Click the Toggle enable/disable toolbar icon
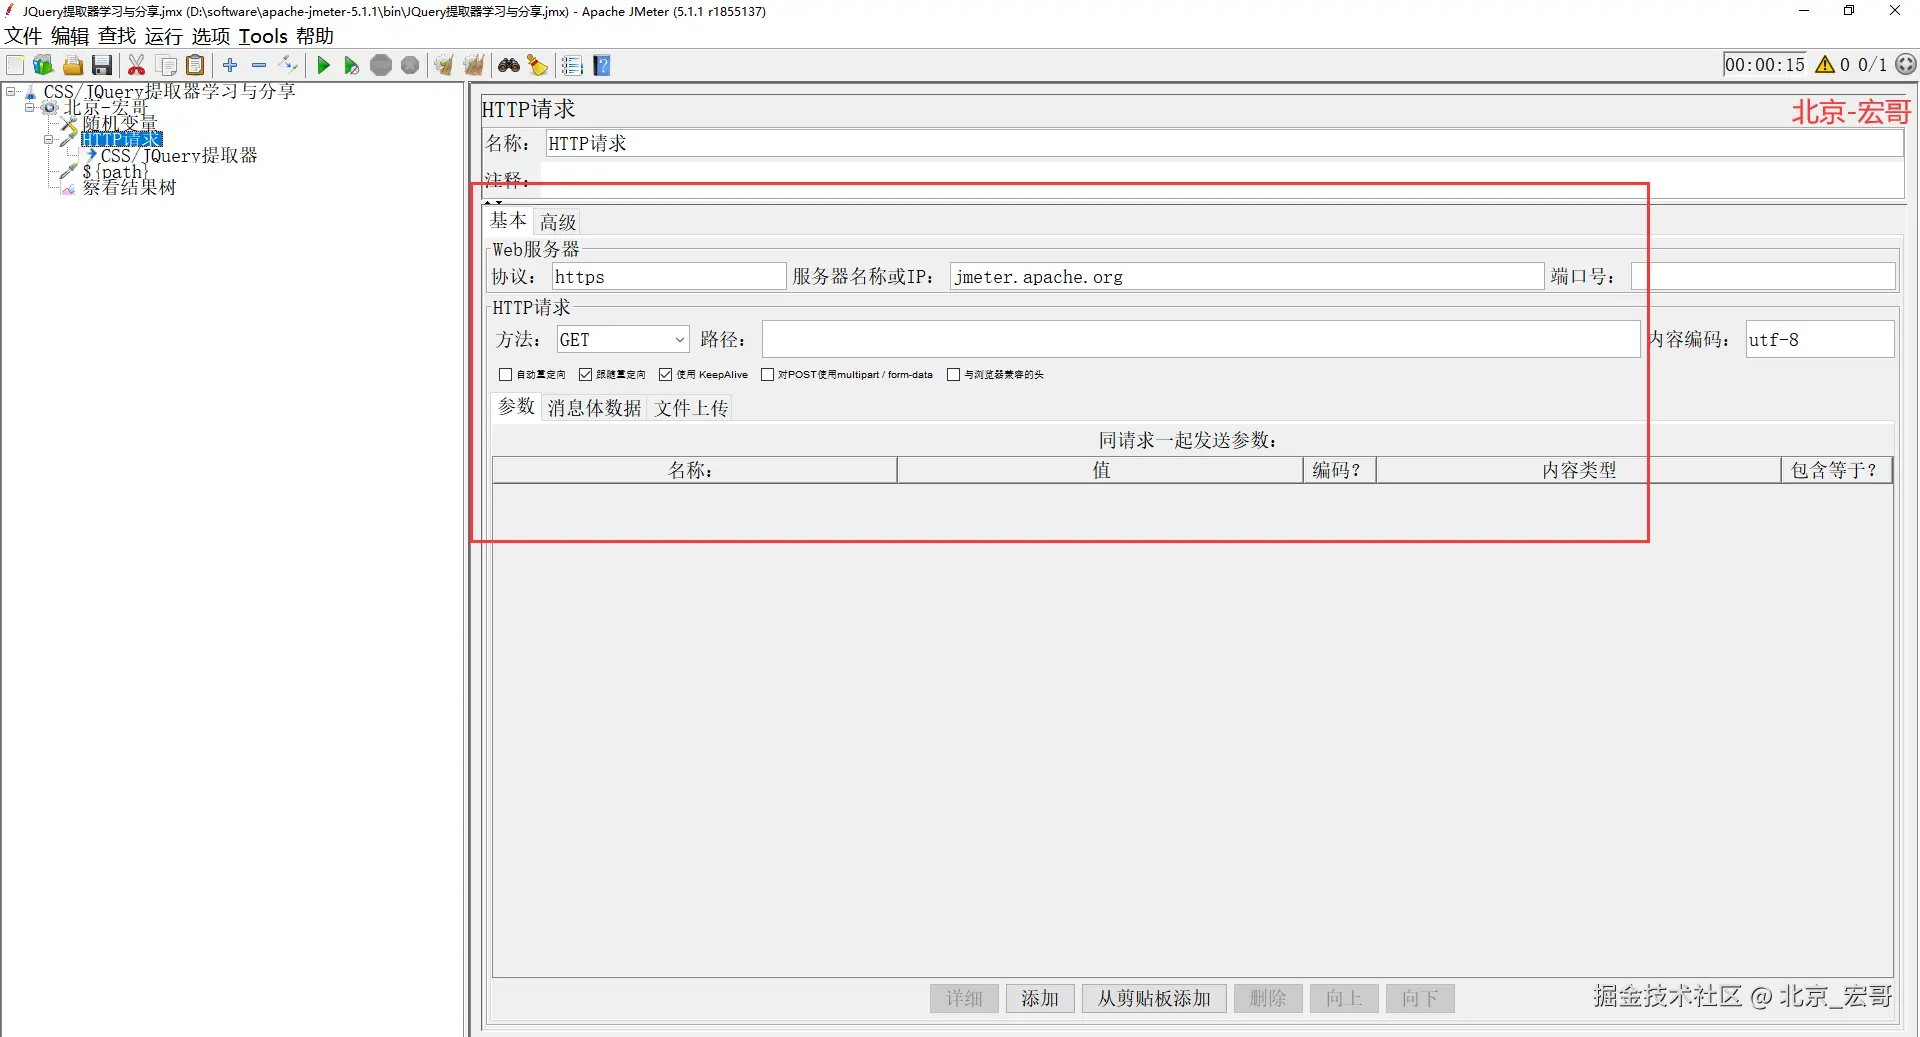 [289, 66]
